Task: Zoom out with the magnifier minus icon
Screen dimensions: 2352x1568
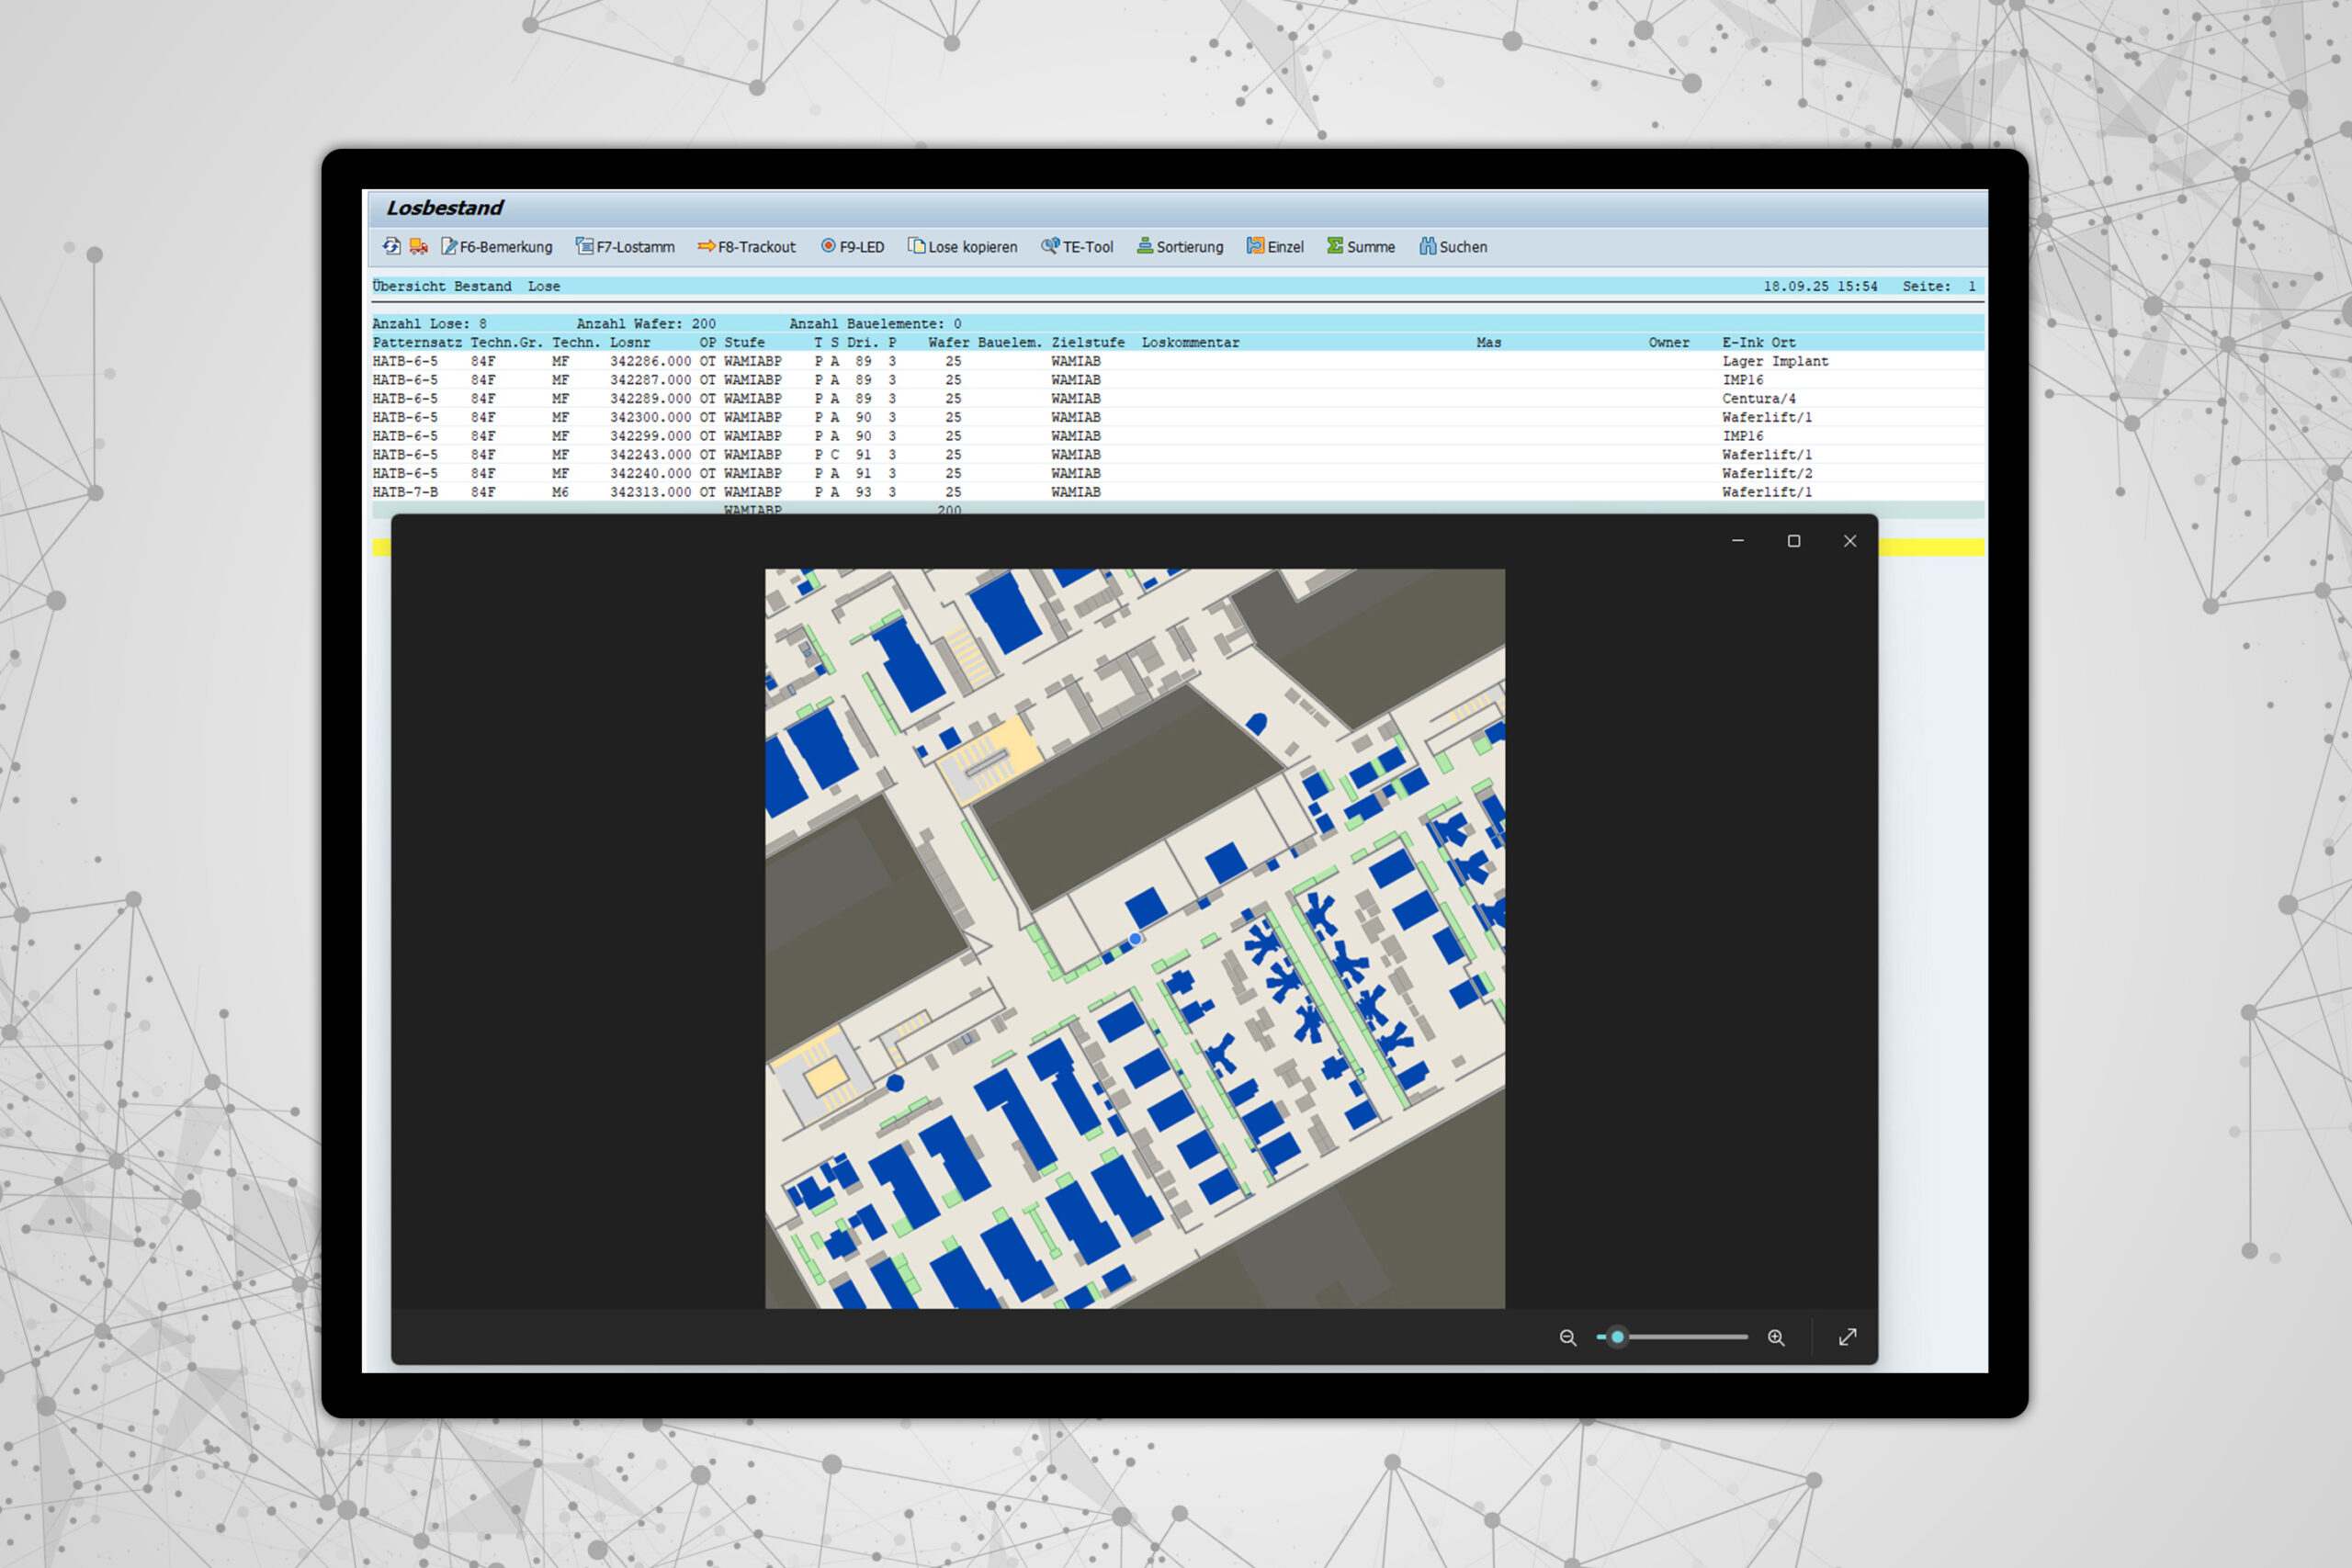Action: (1568, 1338)
